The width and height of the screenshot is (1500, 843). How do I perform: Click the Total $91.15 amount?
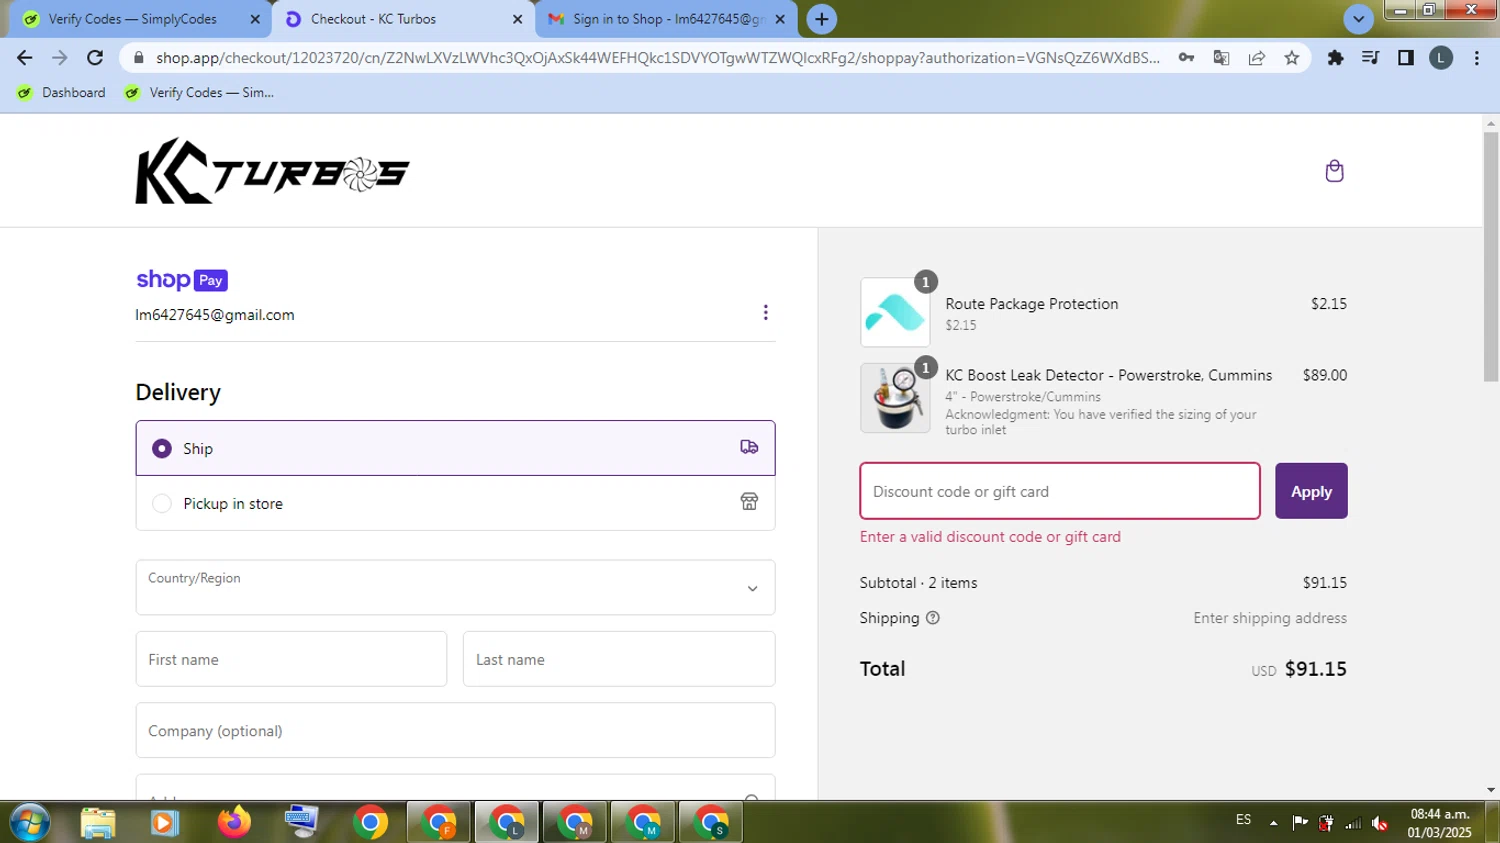click(x=1315, y=669)
